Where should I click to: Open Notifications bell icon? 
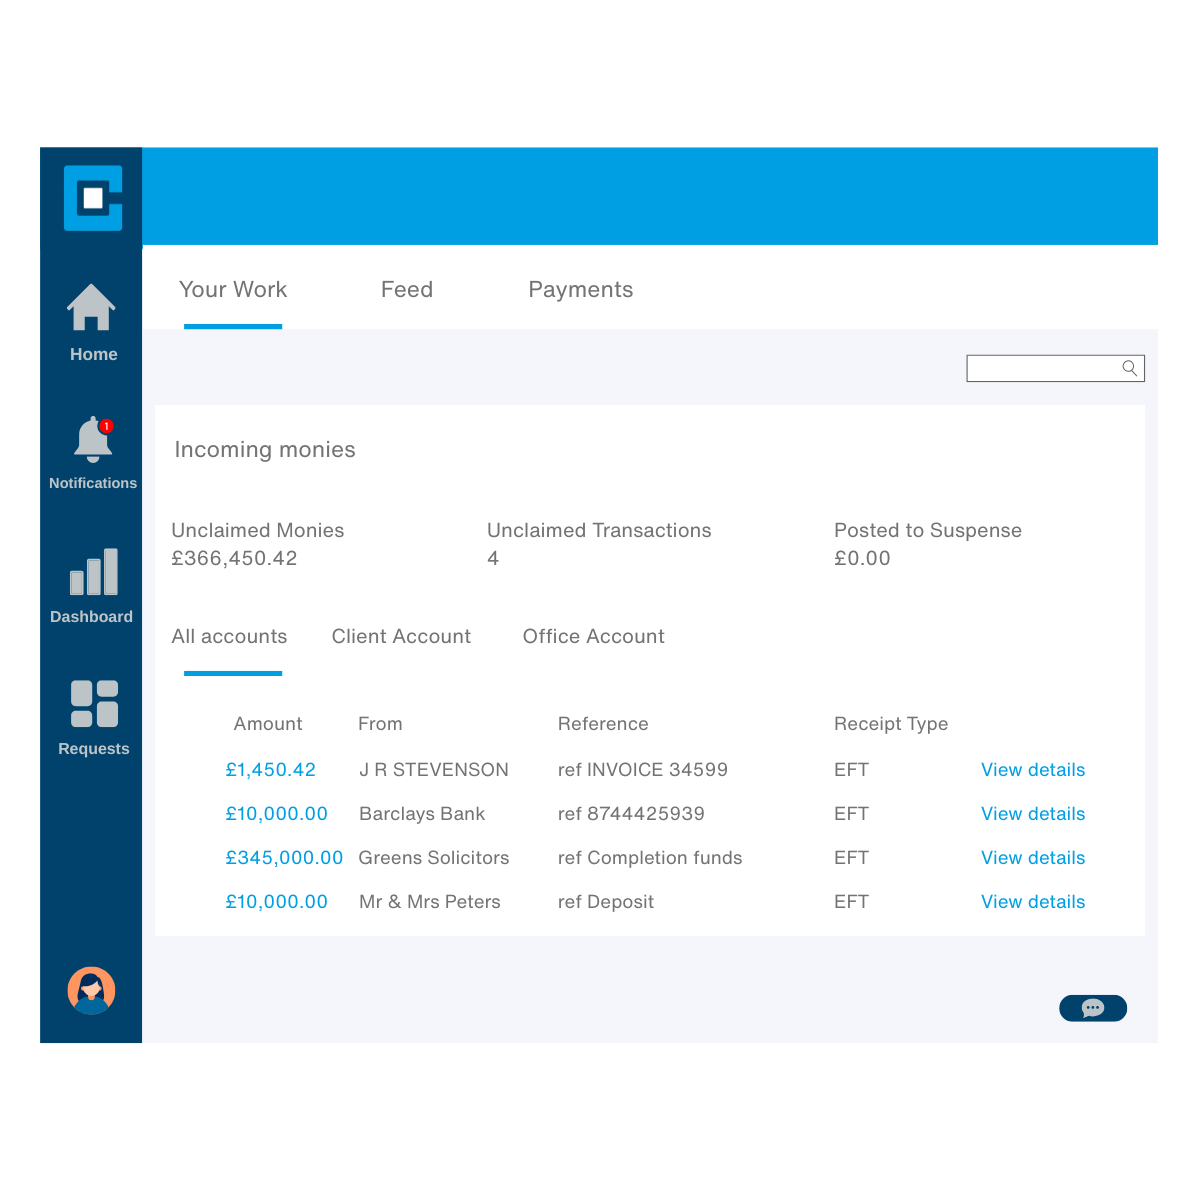pyautogui.click(x=93, y=440)
